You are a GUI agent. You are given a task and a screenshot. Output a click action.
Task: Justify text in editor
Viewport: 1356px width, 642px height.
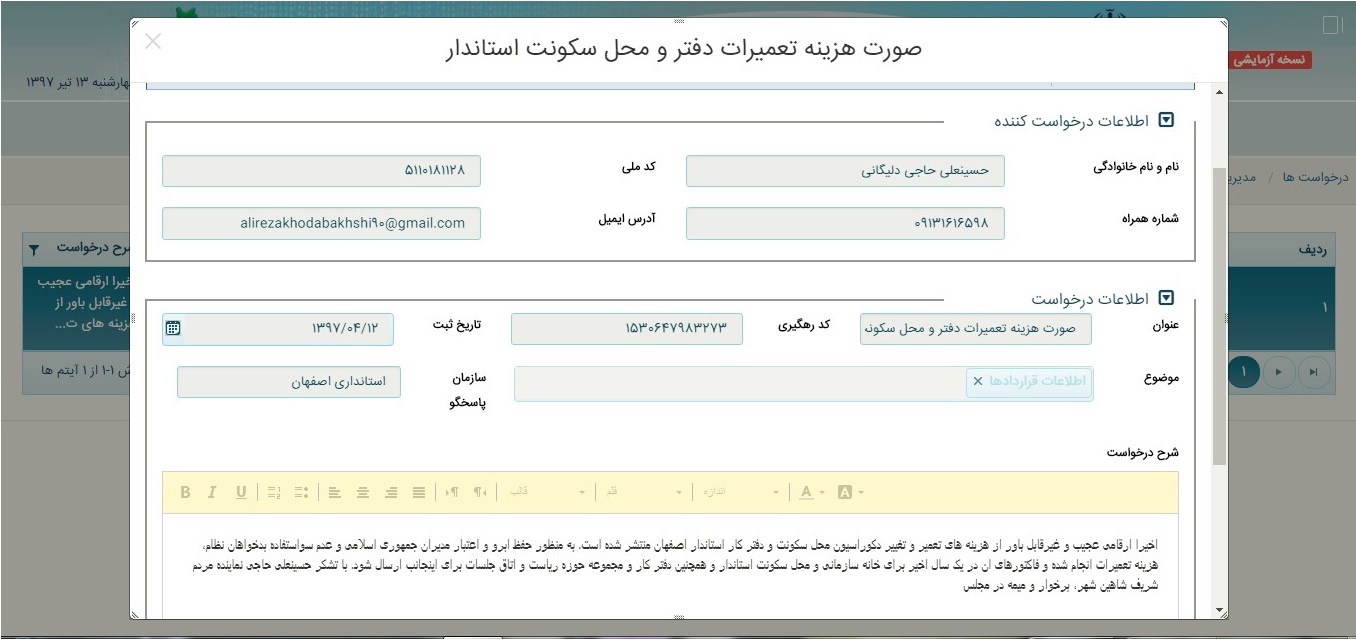coord(419,492)
